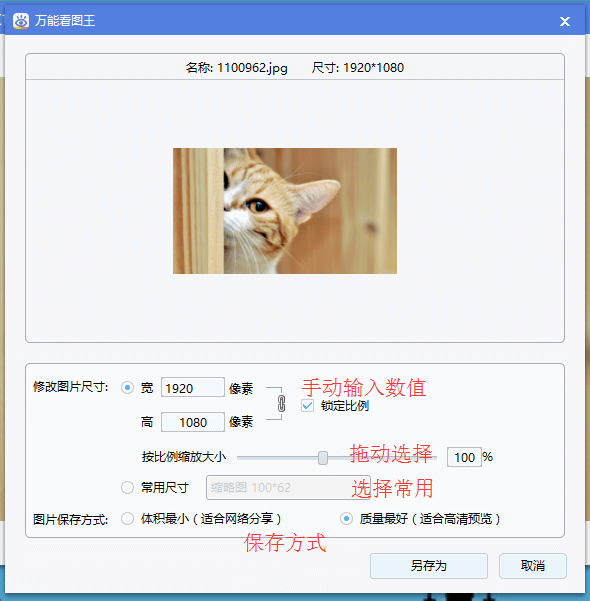Choose 质量最好 save mode radio button

pos(346,519)
